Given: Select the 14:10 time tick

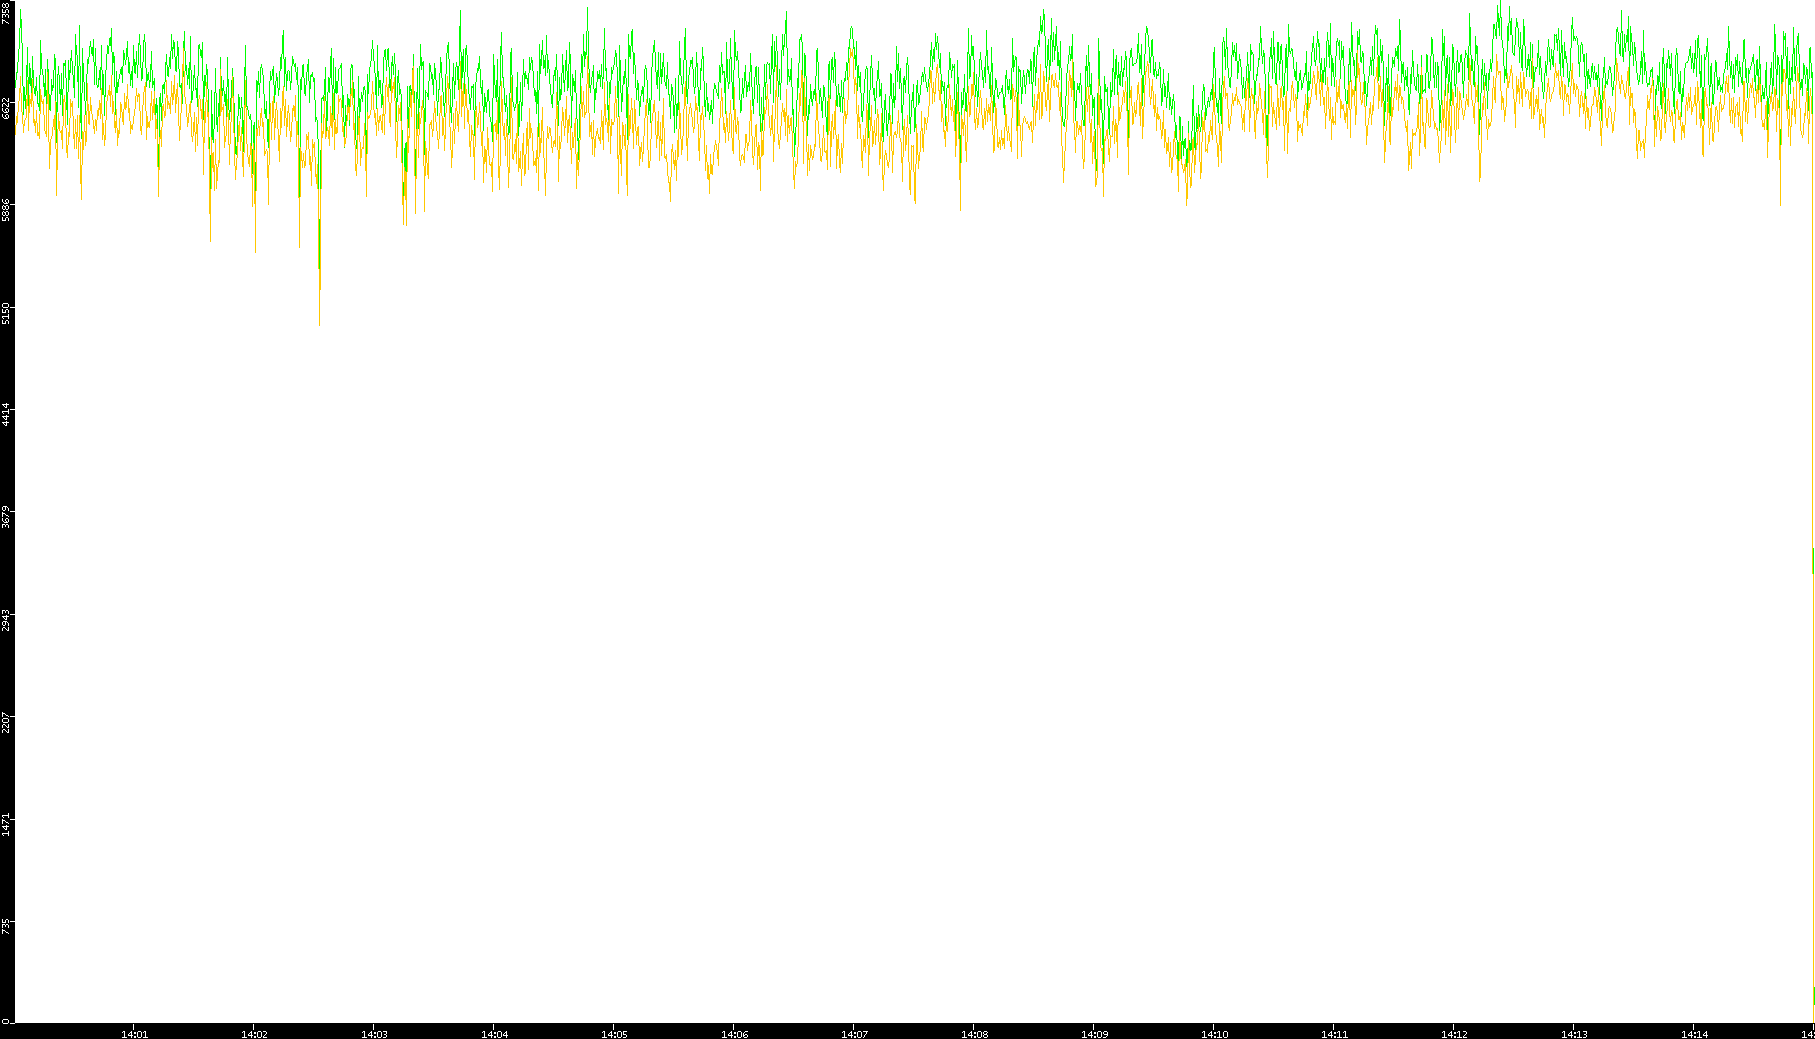Looking at the screenshot, I should pyautogui.click(x=1214, y=1034).
